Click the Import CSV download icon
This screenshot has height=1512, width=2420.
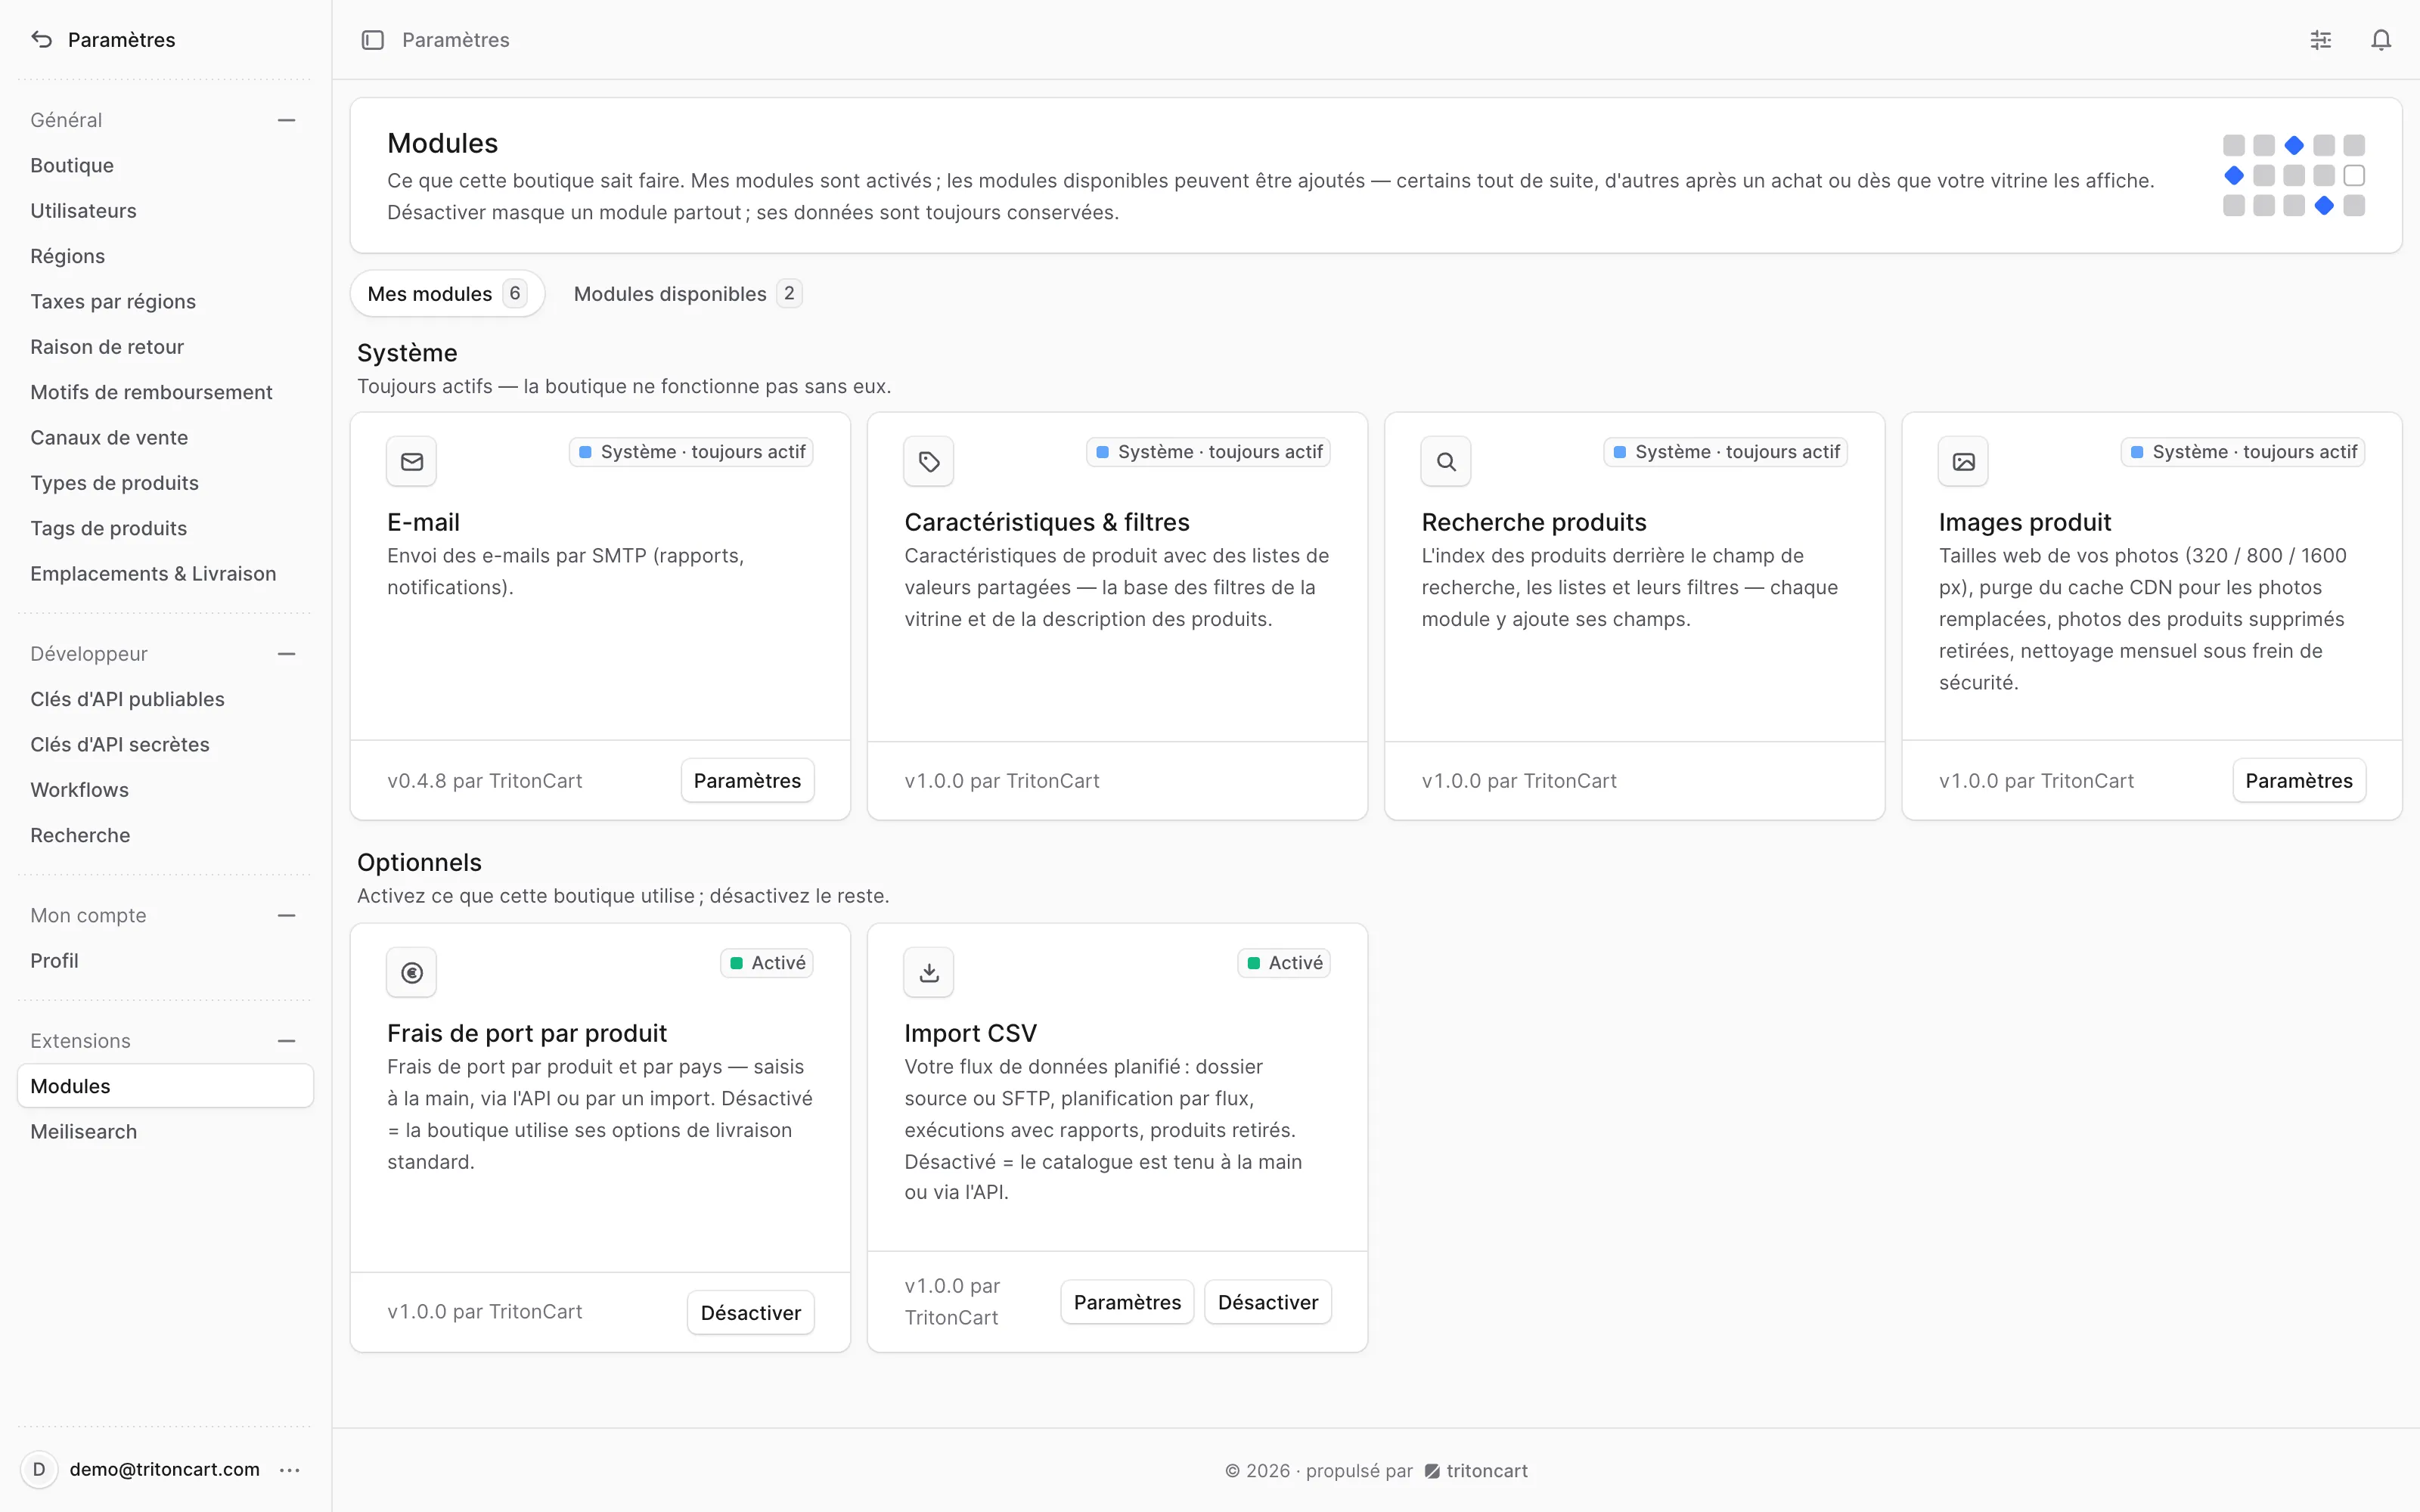pyautogui.click(x=929, y=972)
